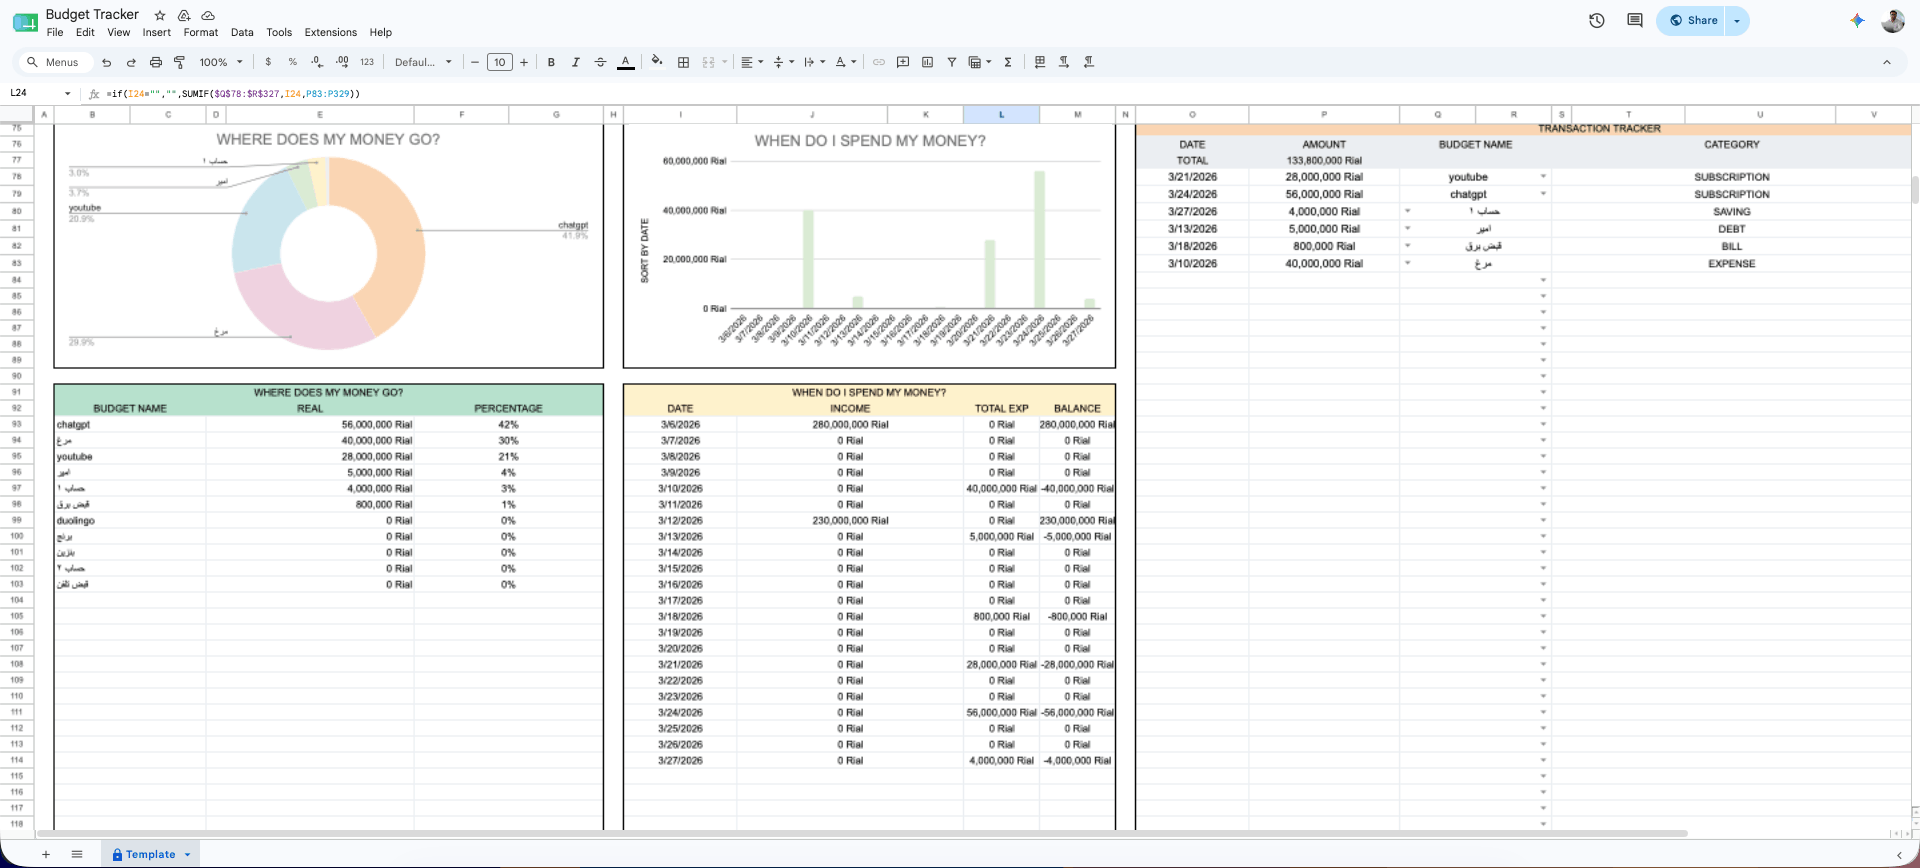
Task: Click the Menus search box
Action: click(56, 62)
